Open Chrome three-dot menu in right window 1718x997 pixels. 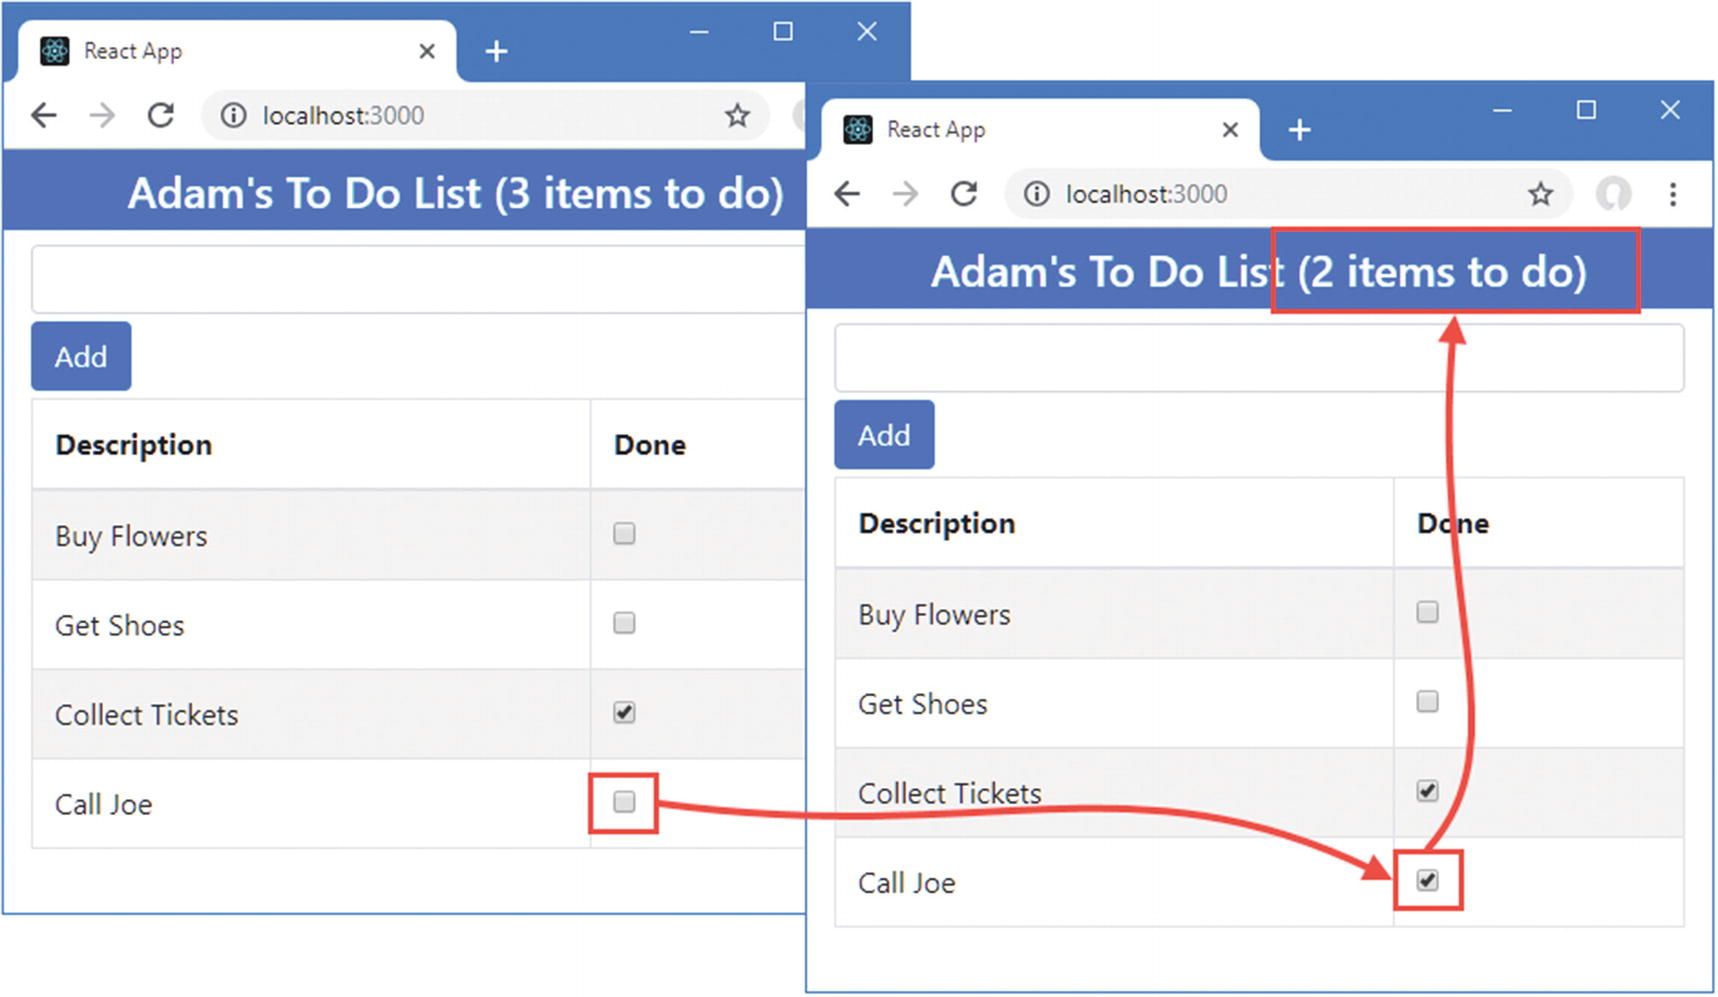click(1672, 194)
